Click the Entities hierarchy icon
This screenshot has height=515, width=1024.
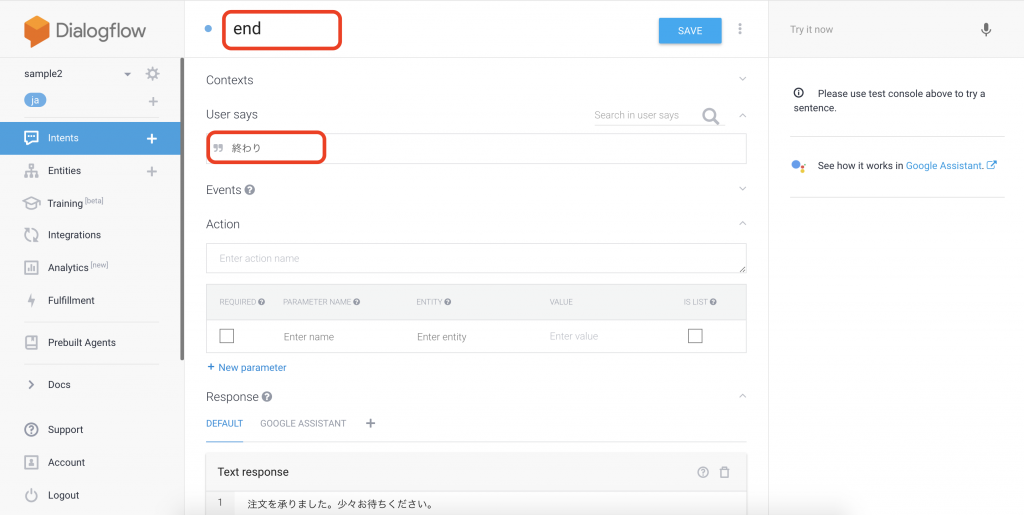[31, 171]
